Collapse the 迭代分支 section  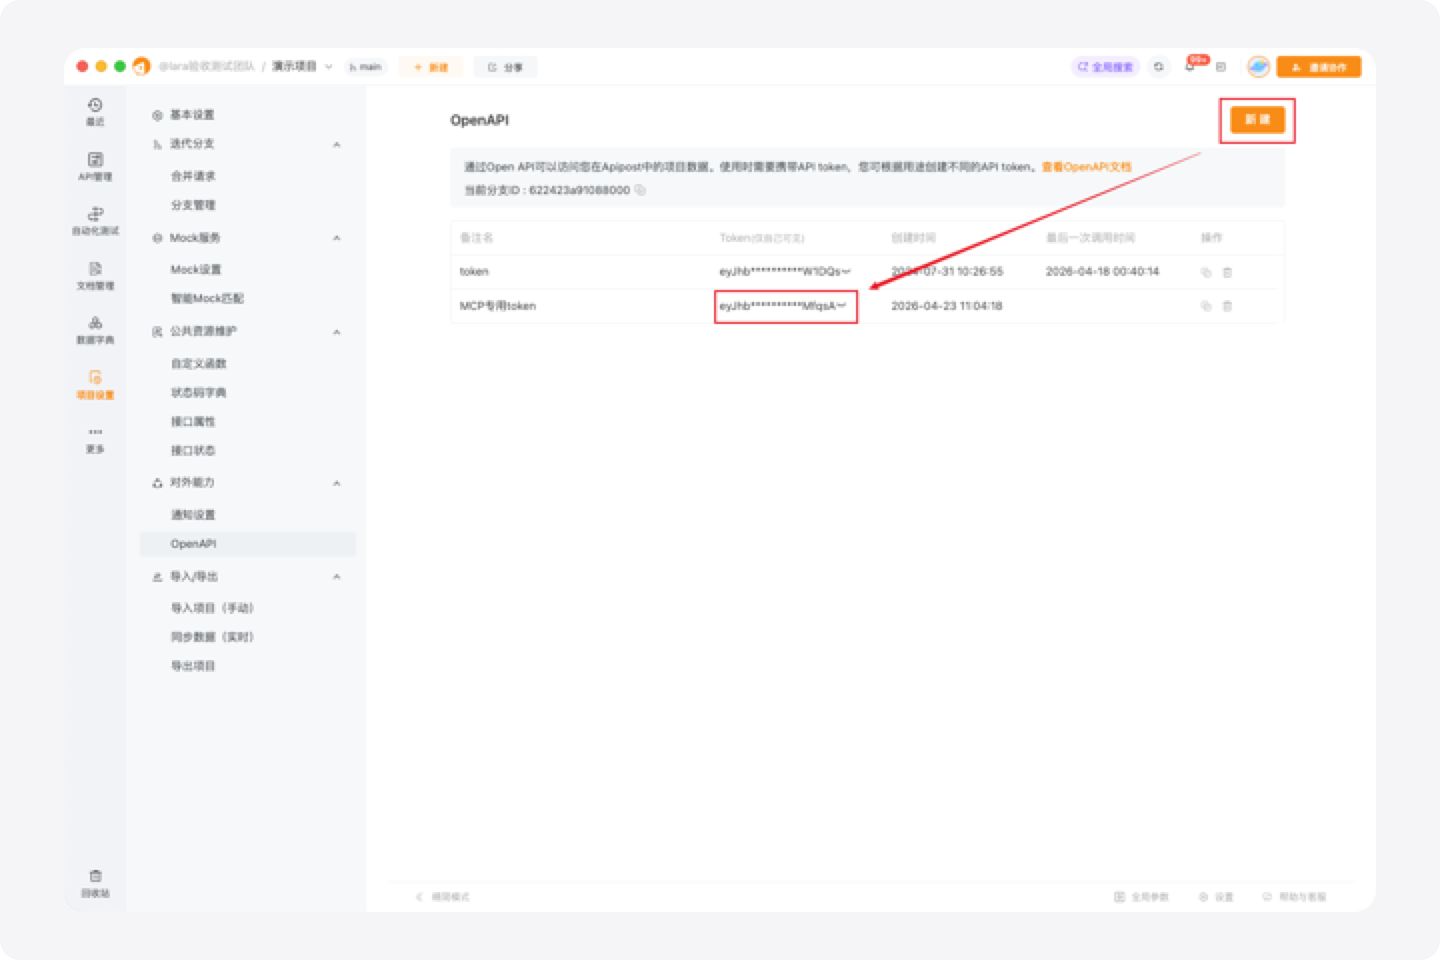(337, 144)
